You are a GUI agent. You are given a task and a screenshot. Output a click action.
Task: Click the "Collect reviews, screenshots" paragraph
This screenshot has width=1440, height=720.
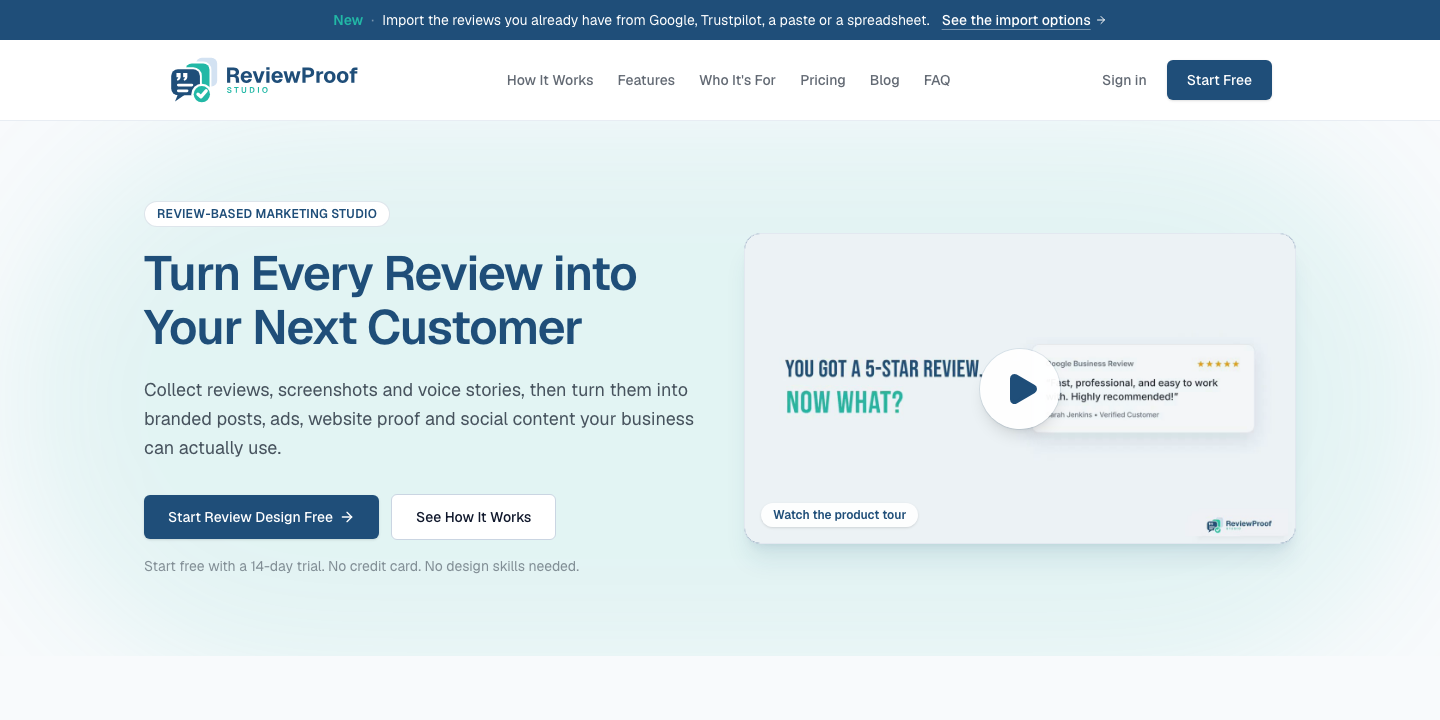(419, 419)
